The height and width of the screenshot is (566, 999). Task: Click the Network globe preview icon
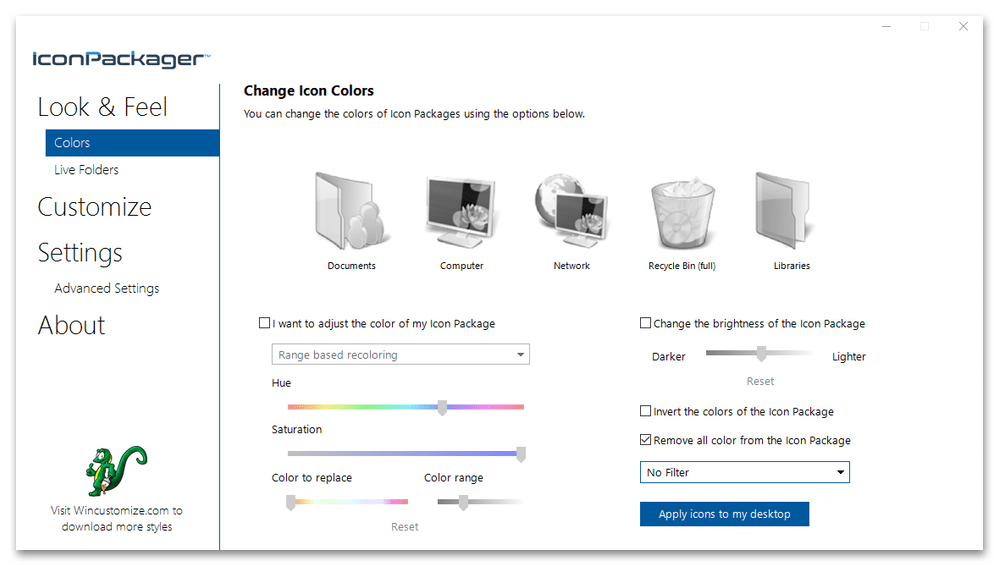coord(571,211)
